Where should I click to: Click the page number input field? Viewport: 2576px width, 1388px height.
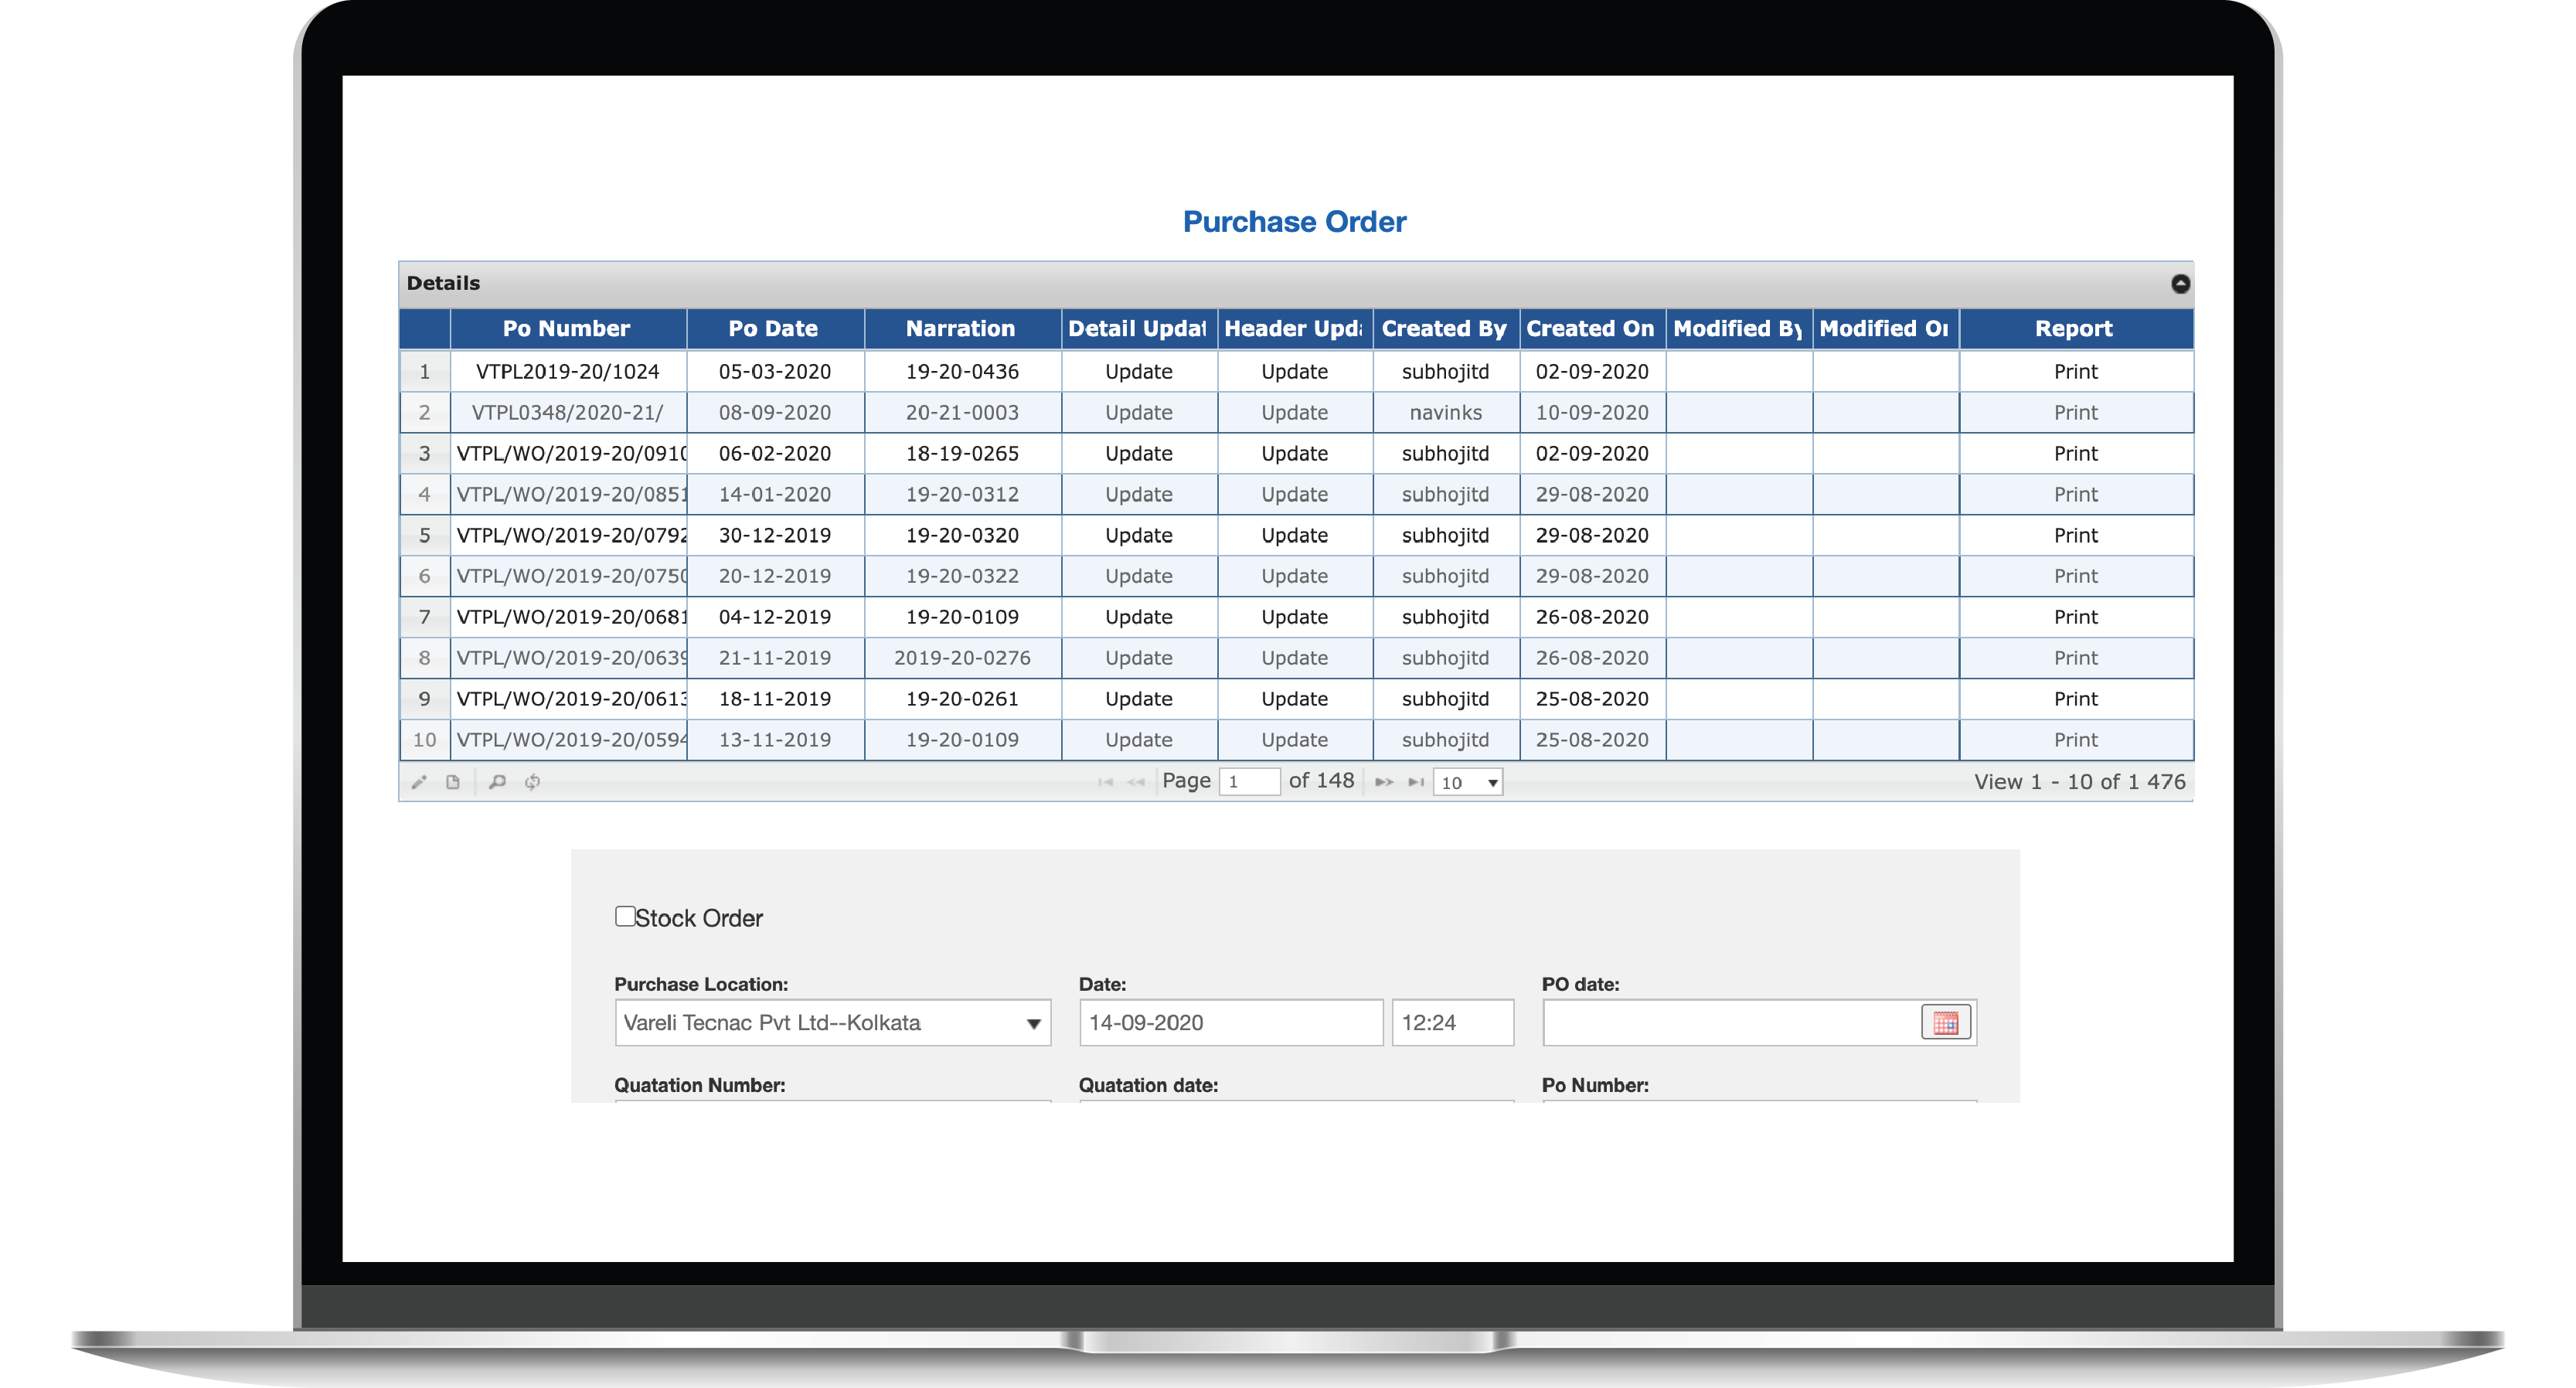coord(1249,782)
